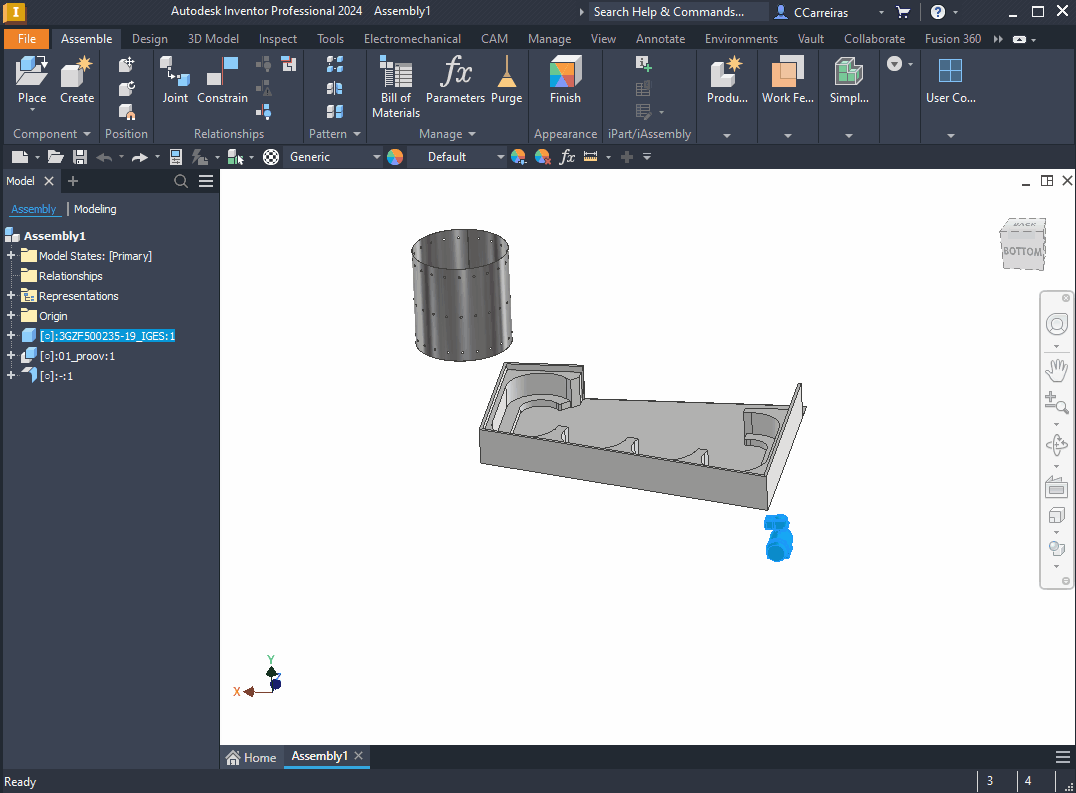Click the appearance color wheel swatch
Viewport: 1076px width, 793px height.
(395, 157)
